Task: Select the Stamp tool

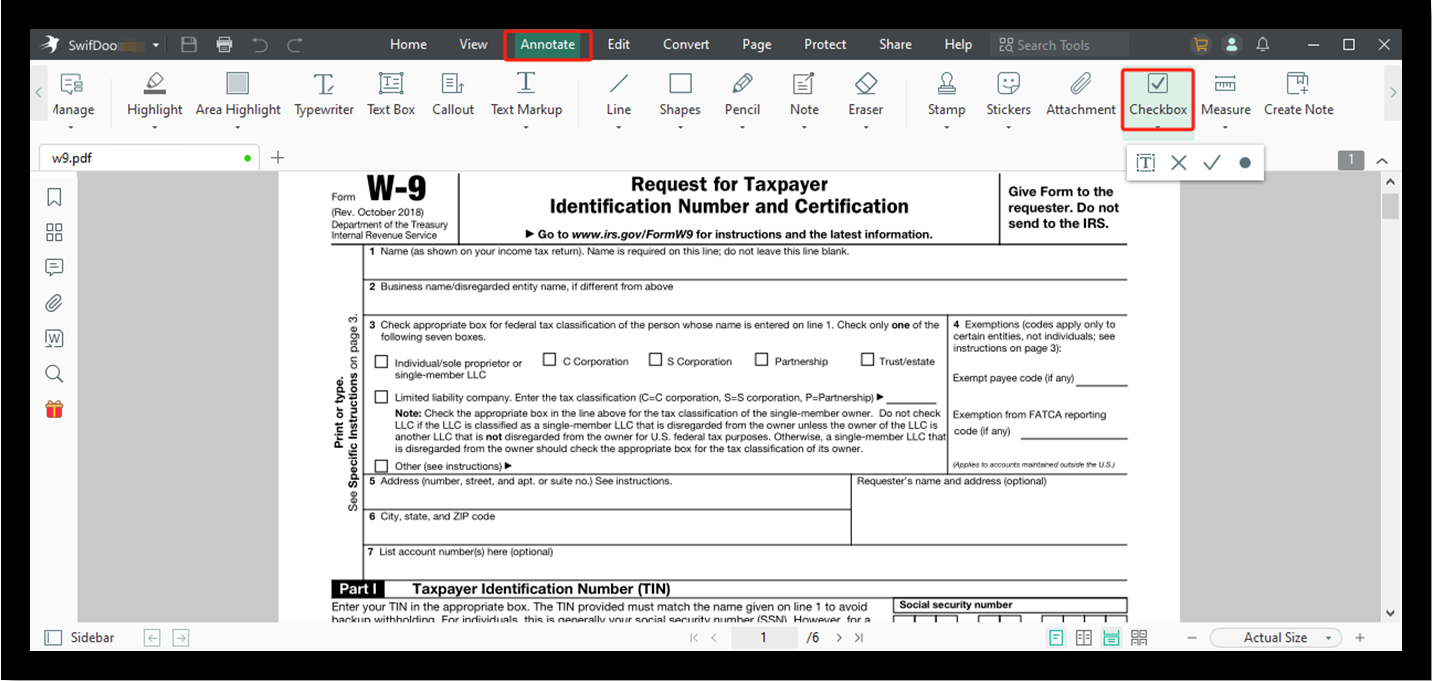Action: click(x=946, y=94)
